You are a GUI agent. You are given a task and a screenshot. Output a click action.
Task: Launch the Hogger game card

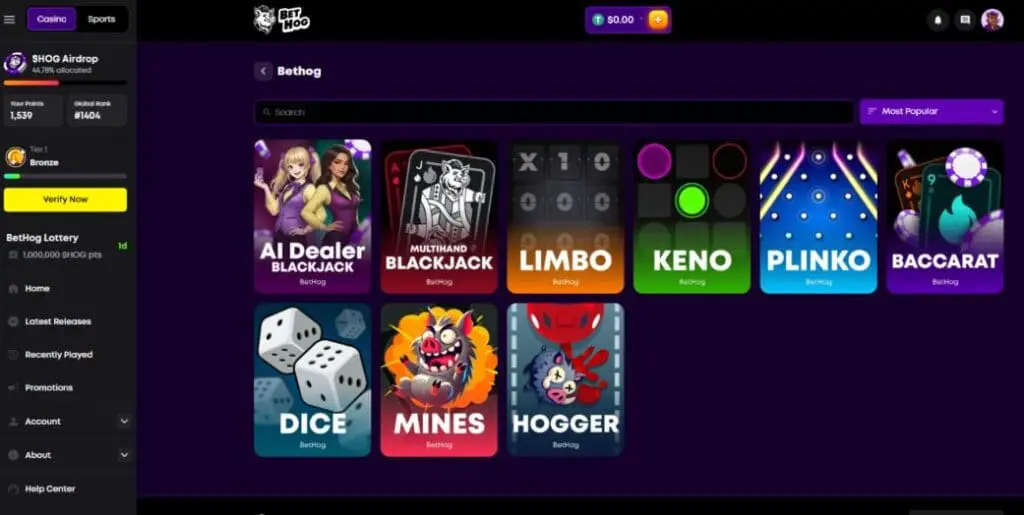tap(566, 379)
